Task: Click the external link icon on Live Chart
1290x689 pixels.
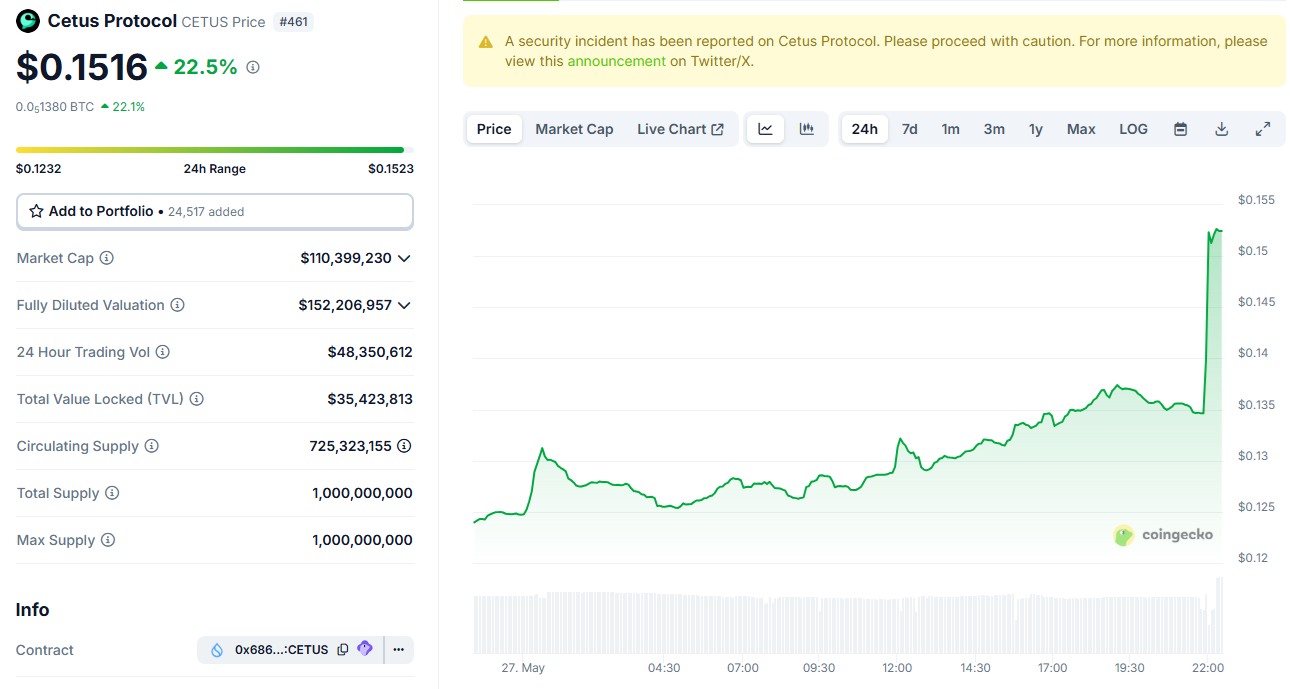Action: point(717,129)
